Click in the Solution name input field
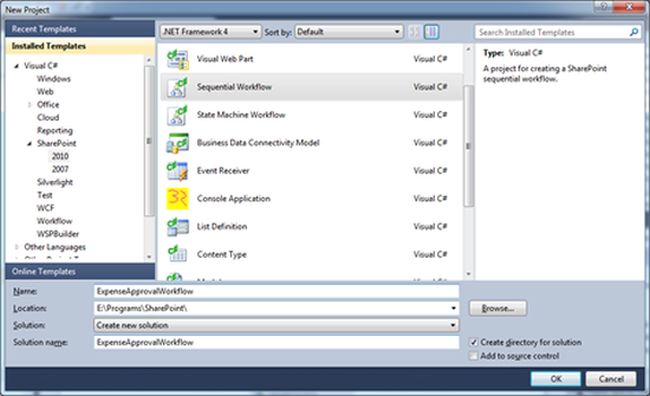This screenshot has width=650, height=396. (276, 343)
